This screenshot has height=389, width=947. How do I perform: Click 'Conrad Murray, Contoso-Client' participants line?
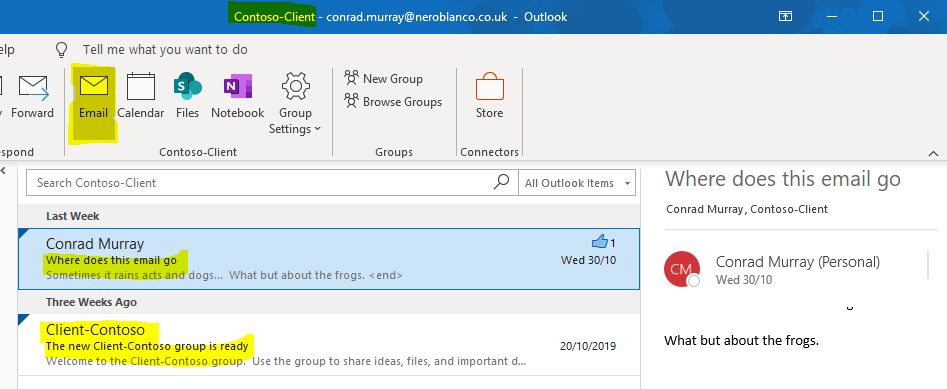click(746, 210)
